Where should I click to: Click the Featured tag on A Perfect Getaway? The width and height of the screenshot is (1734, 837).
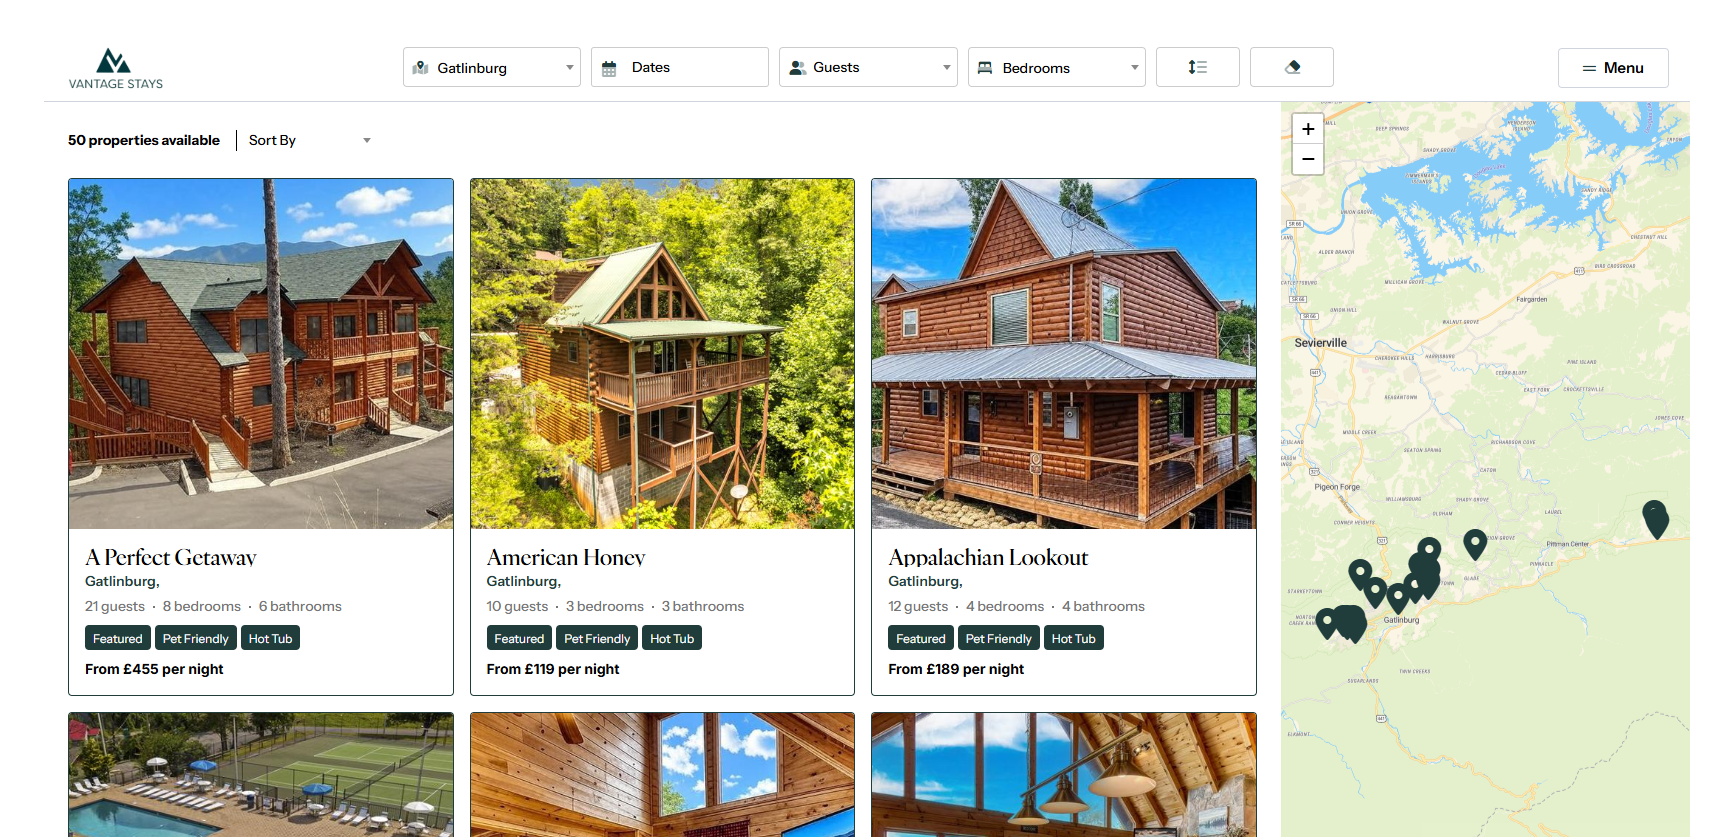pyautogui.click(x=118, y=638)
